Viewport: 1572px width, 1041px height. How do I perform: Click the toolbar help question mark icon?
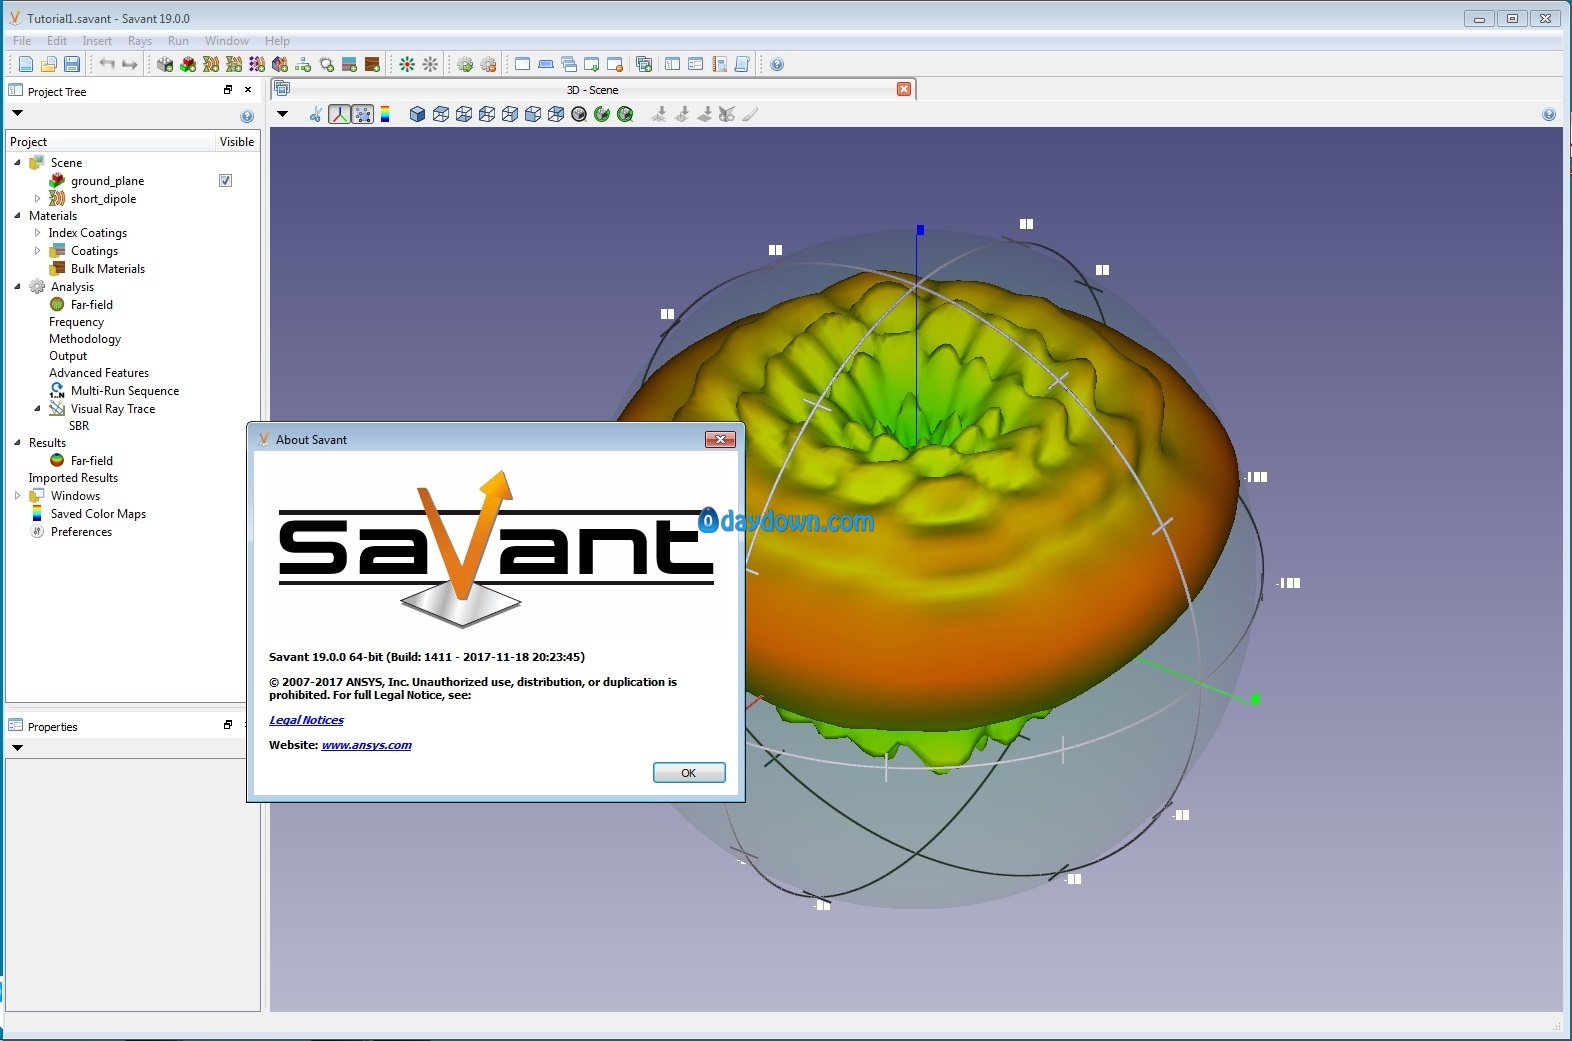(777, 64)
